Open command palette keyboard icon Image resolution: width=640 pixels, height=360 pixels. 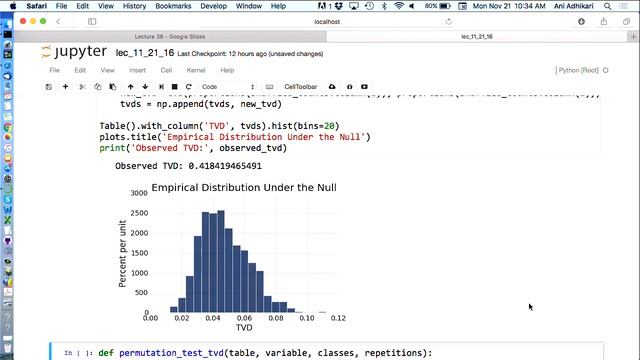269,87
